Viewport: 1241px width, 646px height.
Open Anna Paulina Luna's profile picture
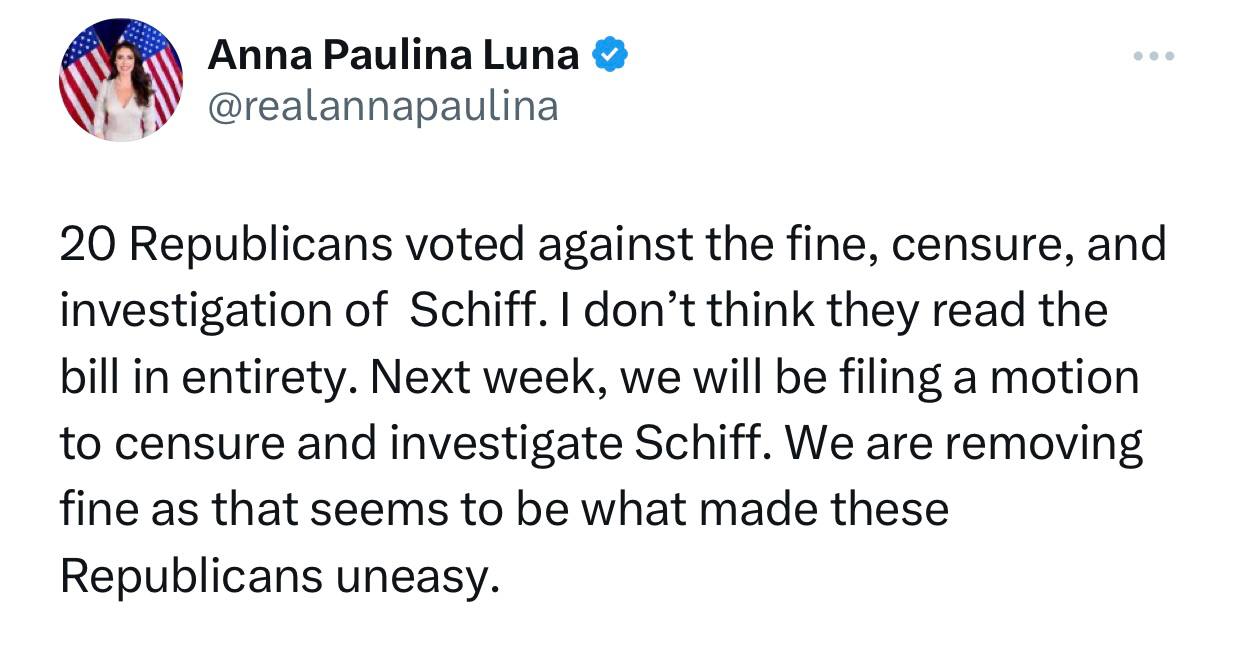121,79
